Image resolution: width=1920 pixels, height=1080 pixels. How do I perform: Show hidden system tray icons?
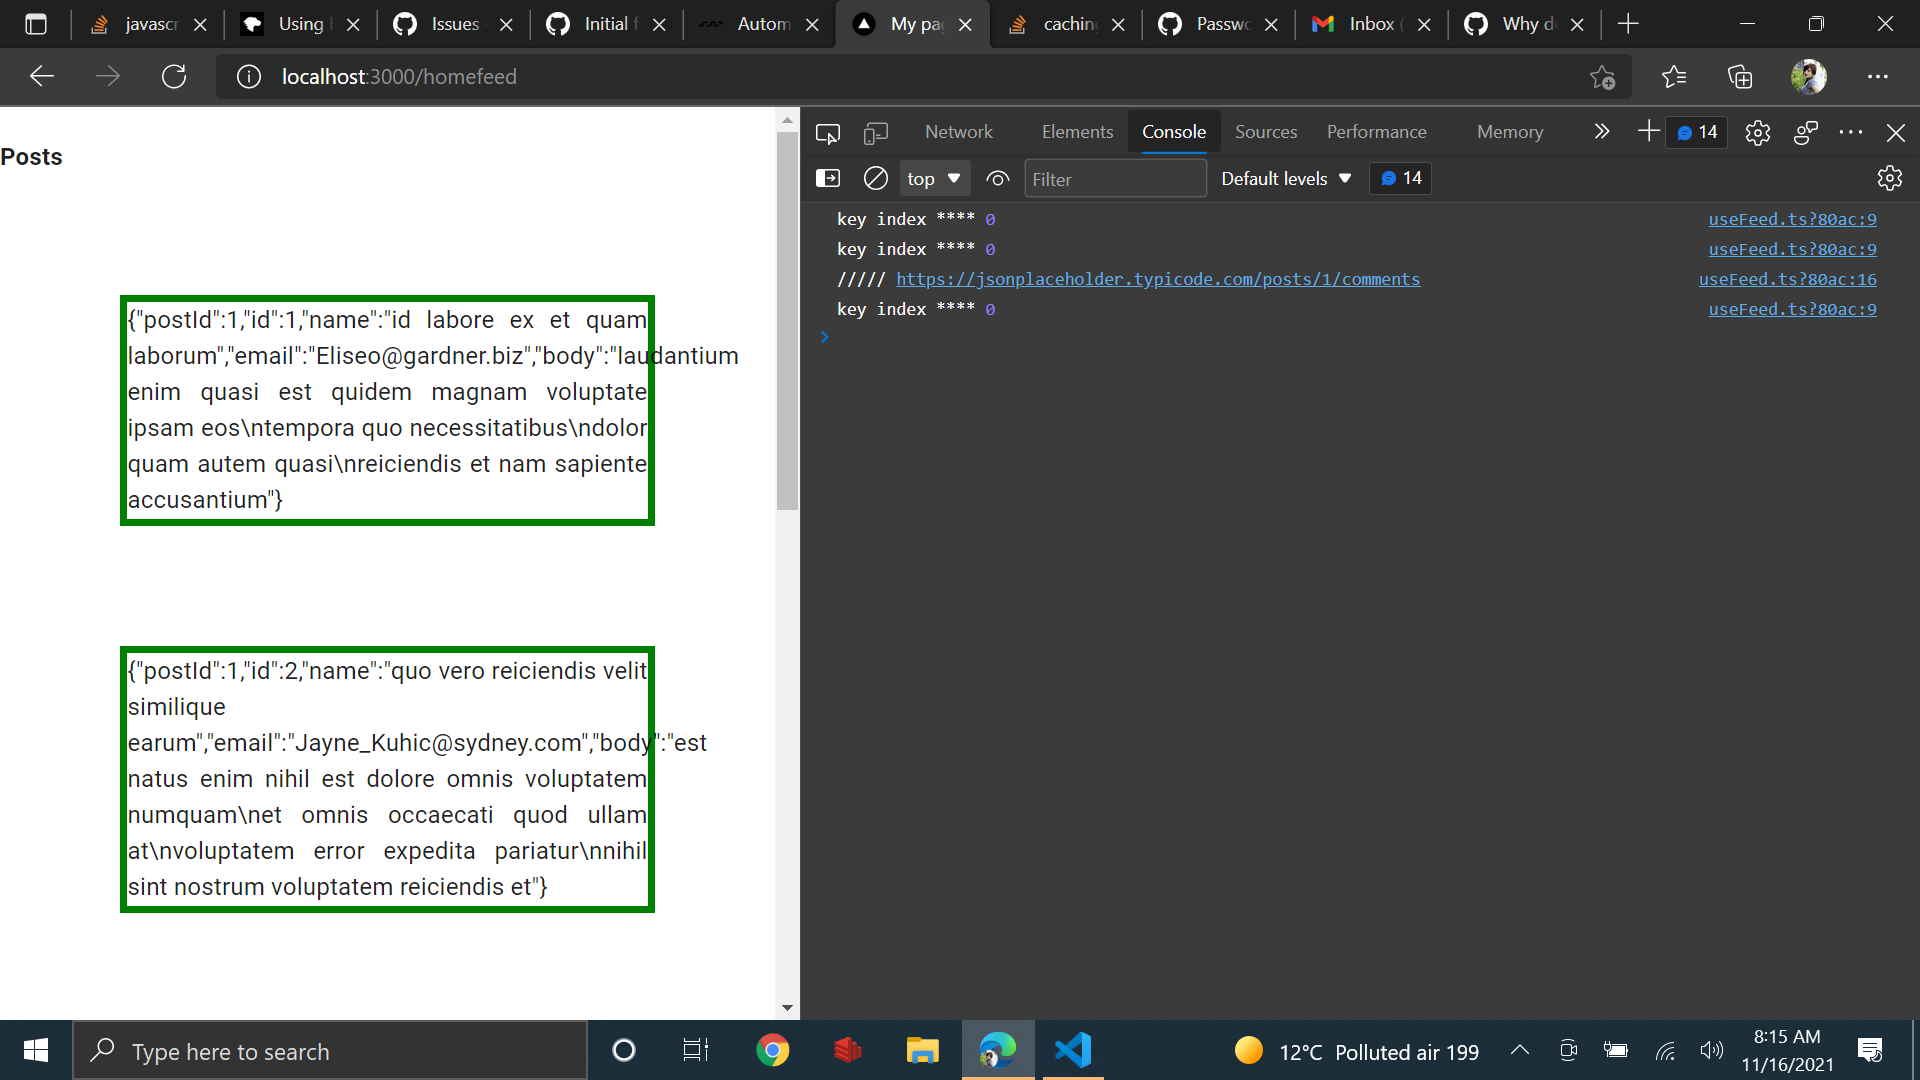(x=1520, y=1050)
